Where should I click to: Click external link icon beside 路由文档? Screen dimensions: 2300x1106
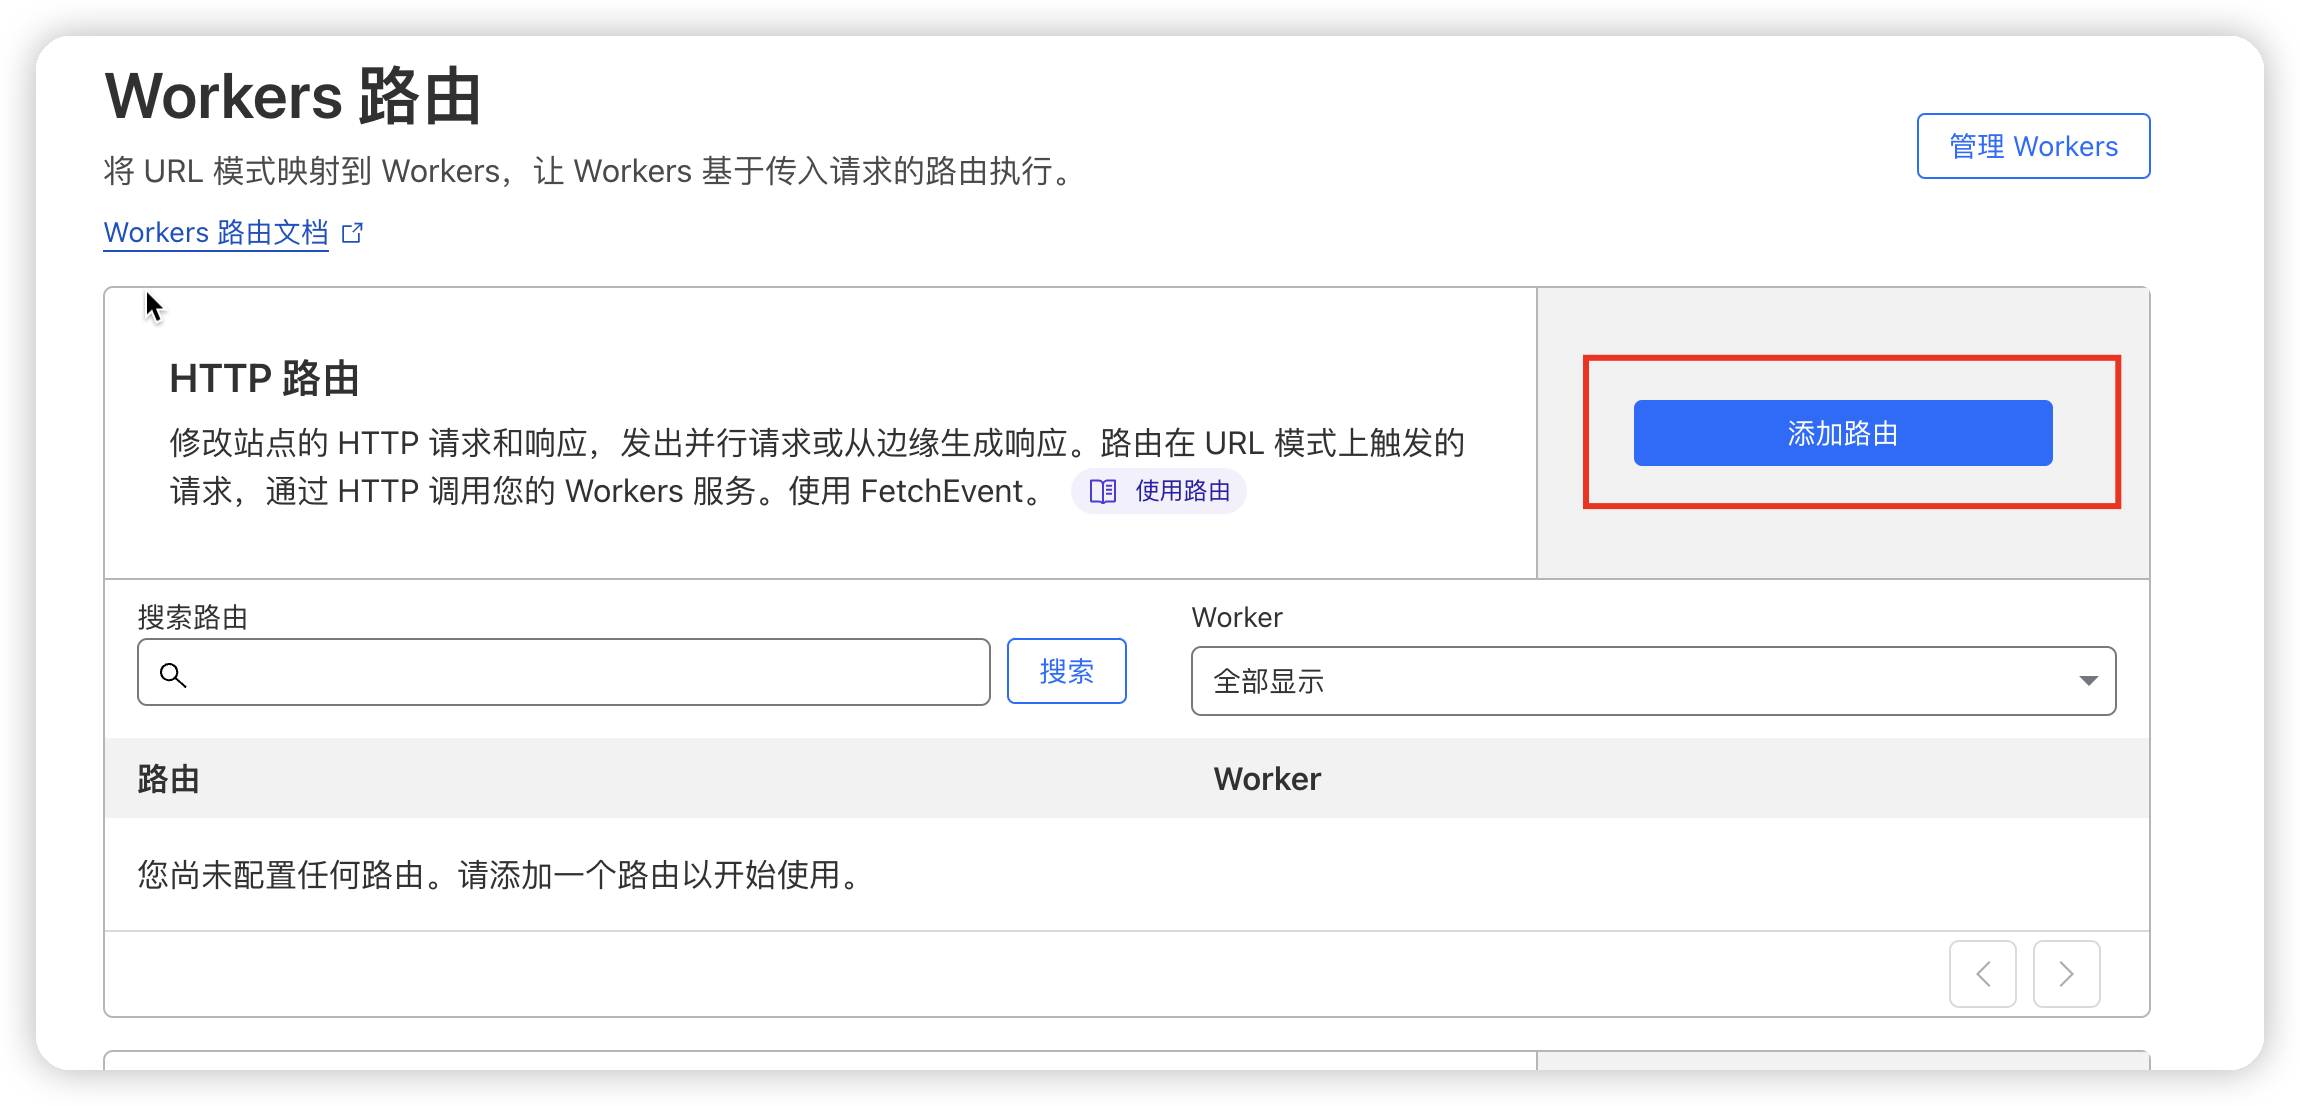tap(352, 233)
